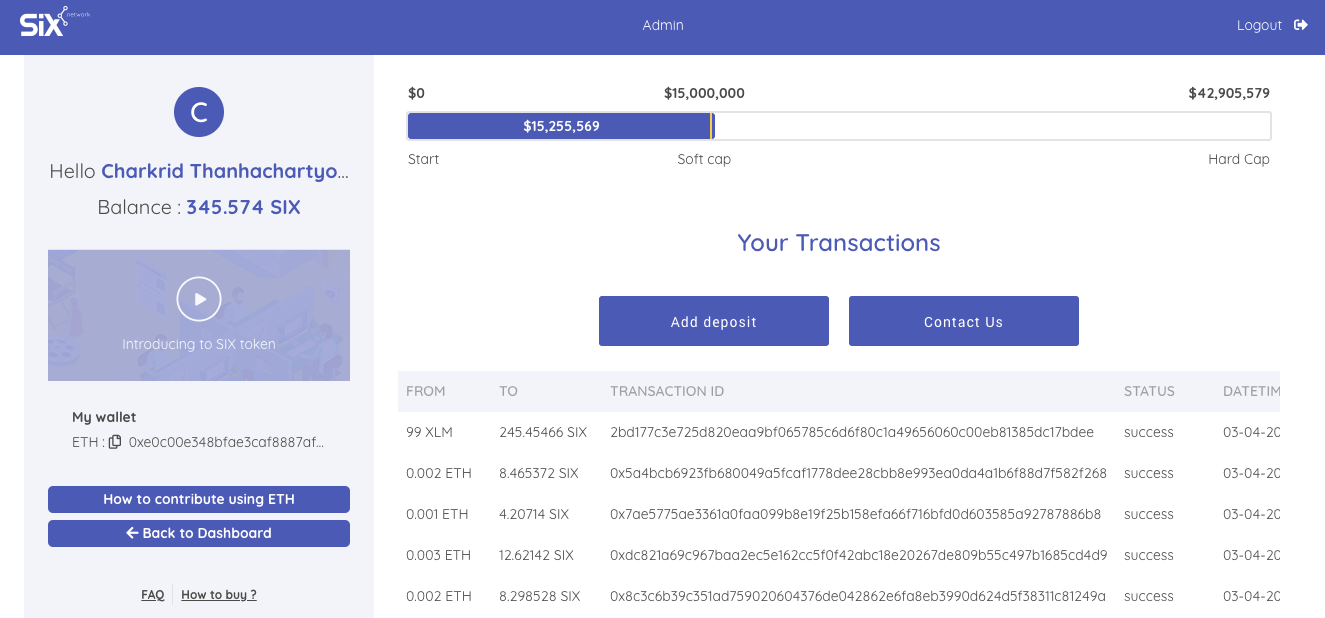Open the Admin menu item
The width and height of the screenshot is (1325, 618).
pyautogui.click(x=663, y=25)
